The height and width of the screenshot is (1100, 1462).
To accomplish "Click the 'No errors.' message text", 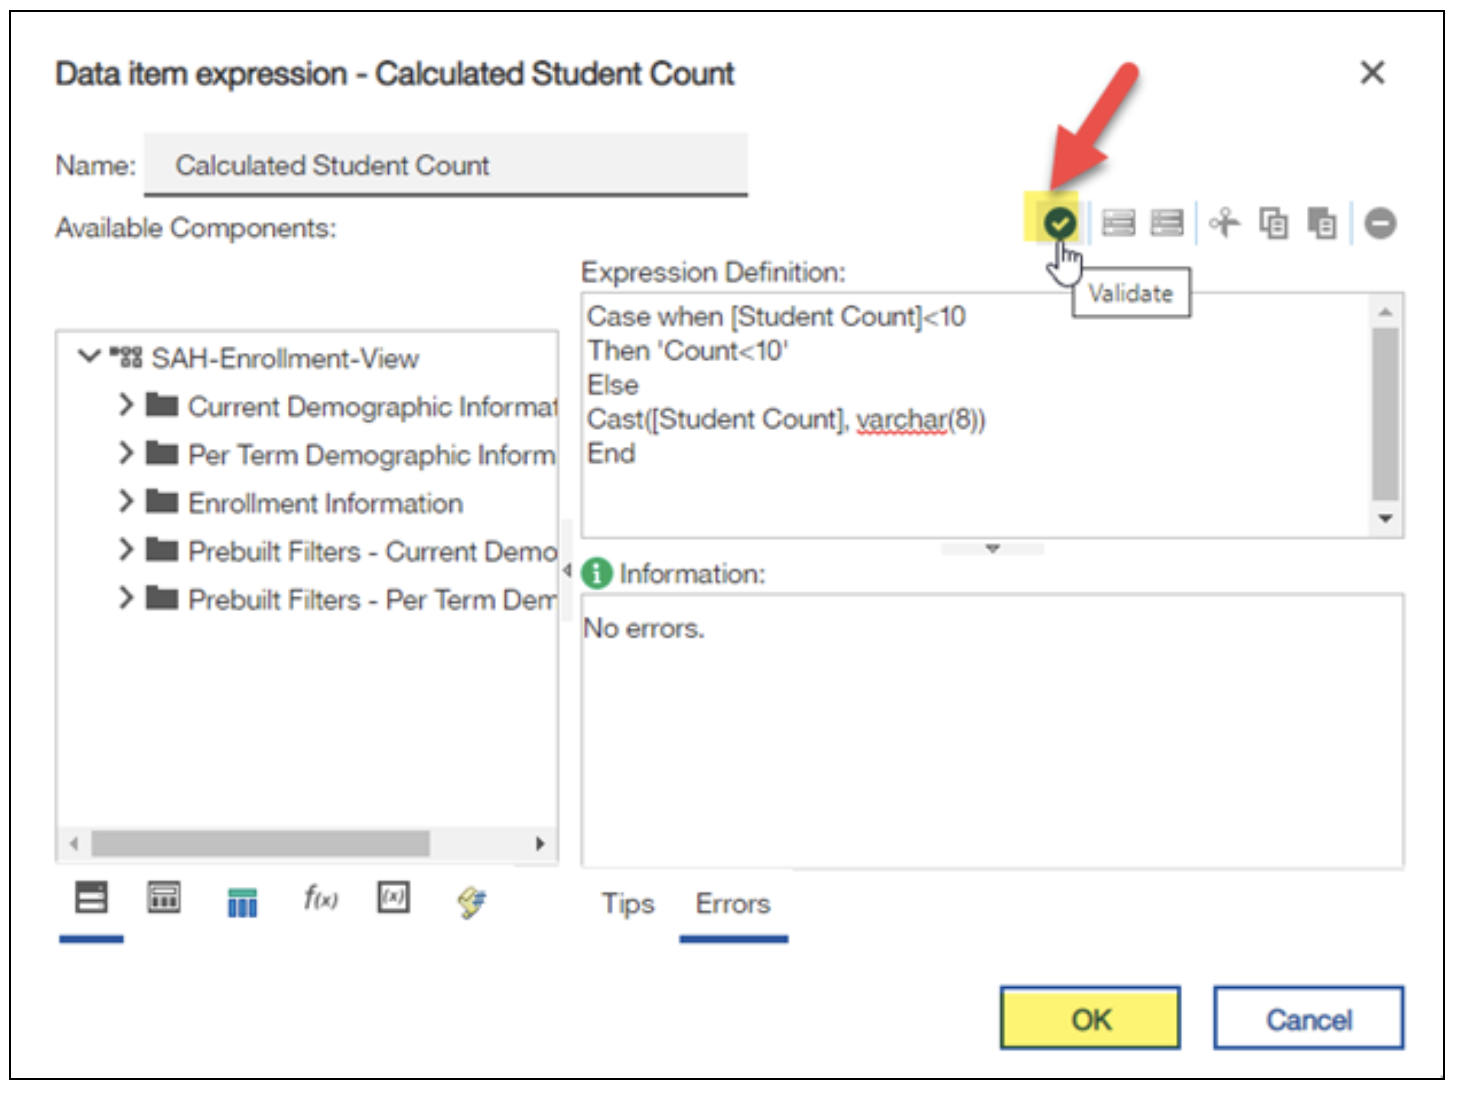I will 644,628.
